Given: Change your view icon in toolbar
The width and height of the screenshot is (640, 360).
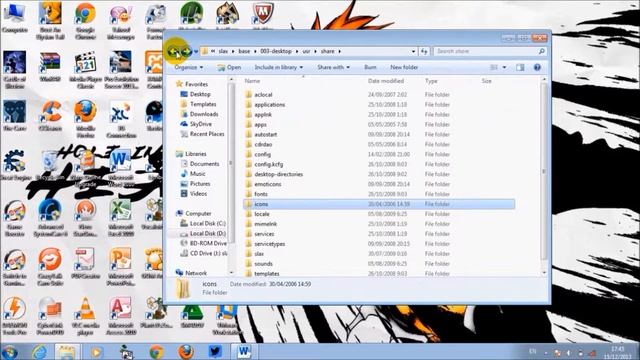Looking at the screenshot, I should click(494, 67).
